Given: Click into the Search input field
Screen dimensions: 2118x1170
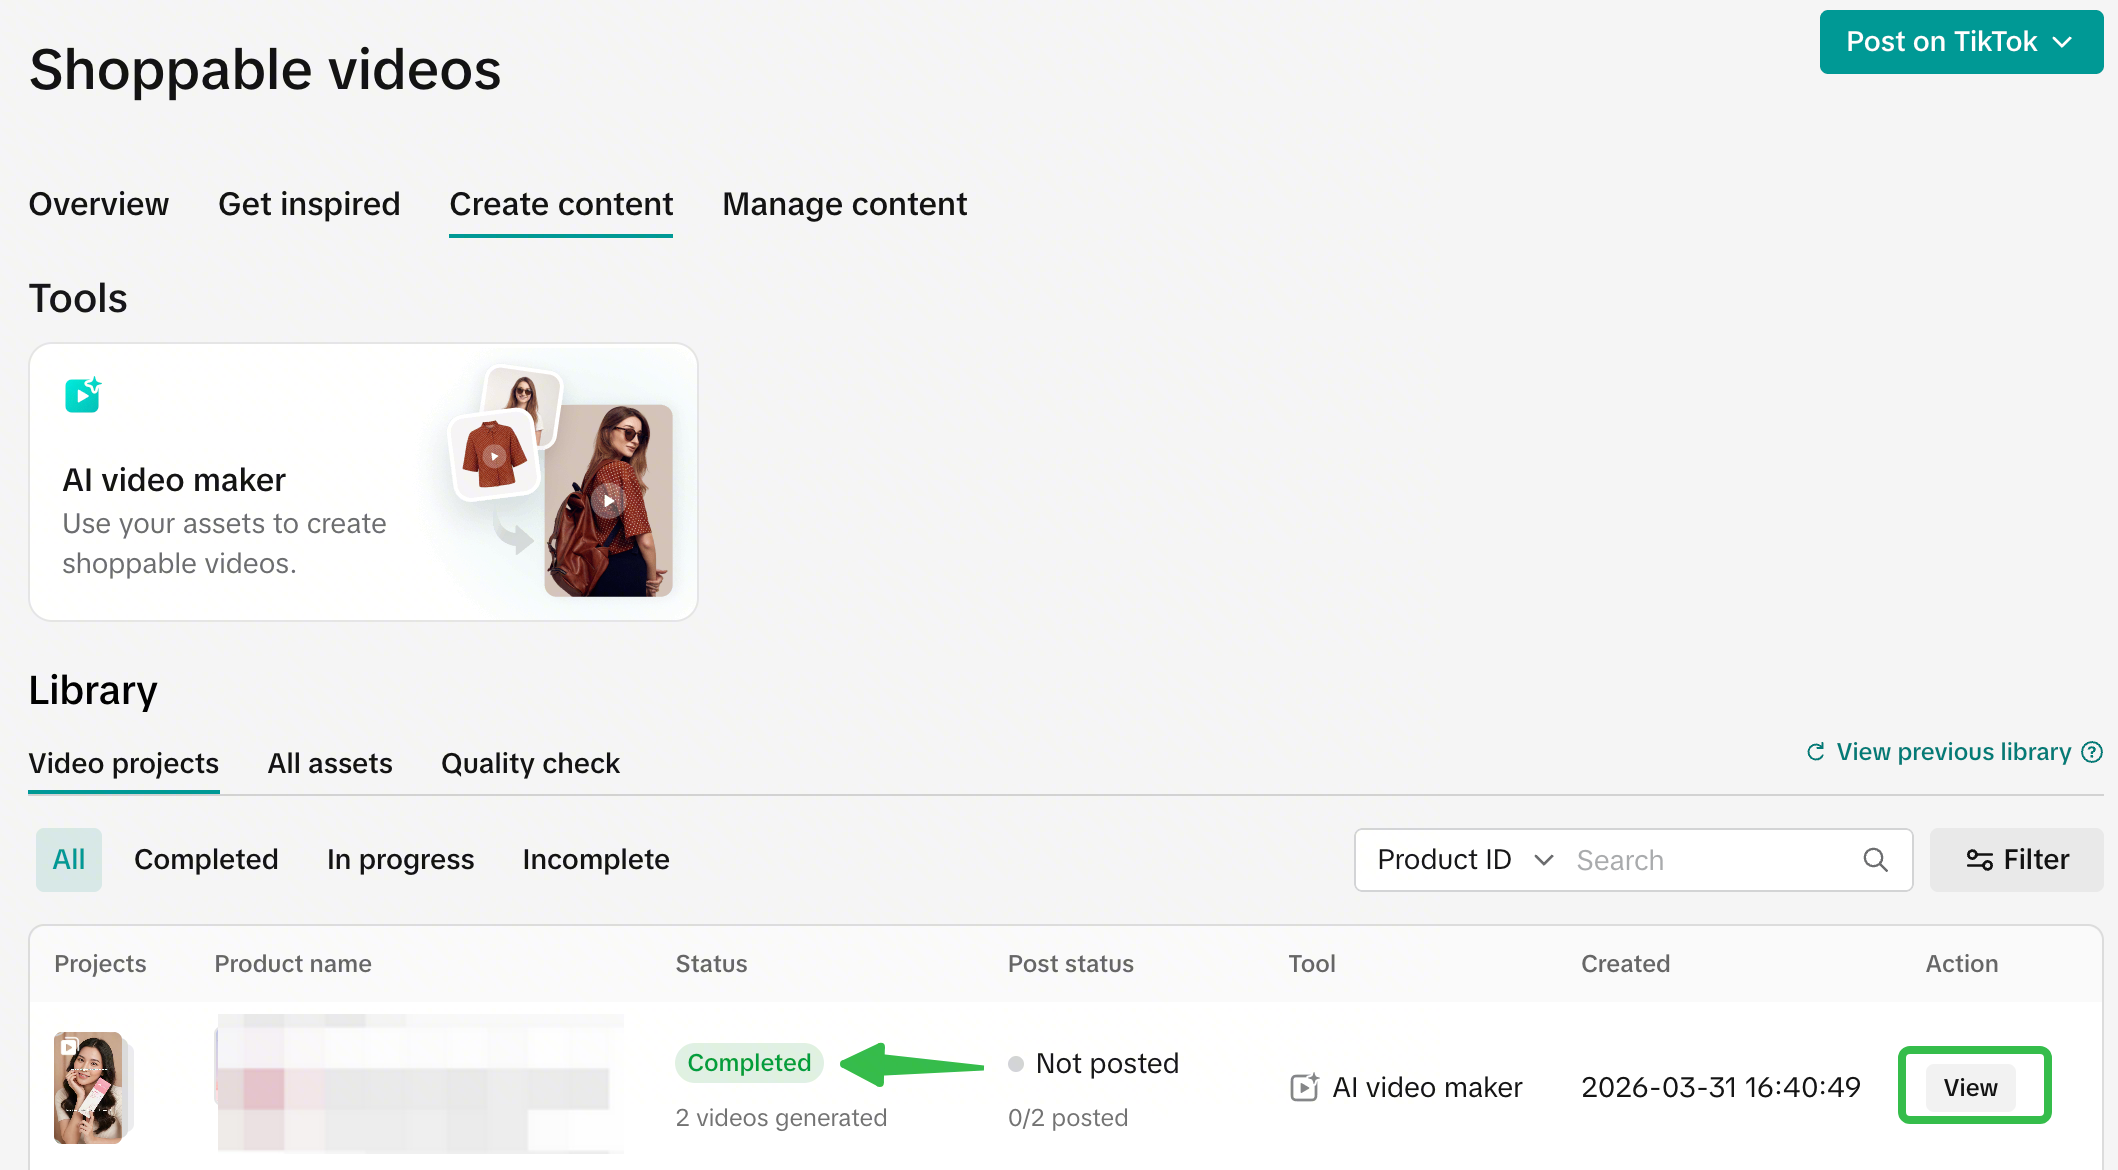Looking at the screenshot, I should pos(1710,860).
